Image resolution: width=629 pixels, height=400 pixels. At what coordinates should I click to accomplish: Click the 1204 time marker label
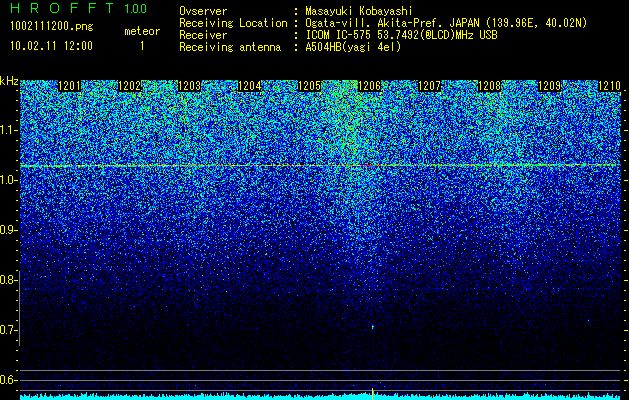point(250,86)
